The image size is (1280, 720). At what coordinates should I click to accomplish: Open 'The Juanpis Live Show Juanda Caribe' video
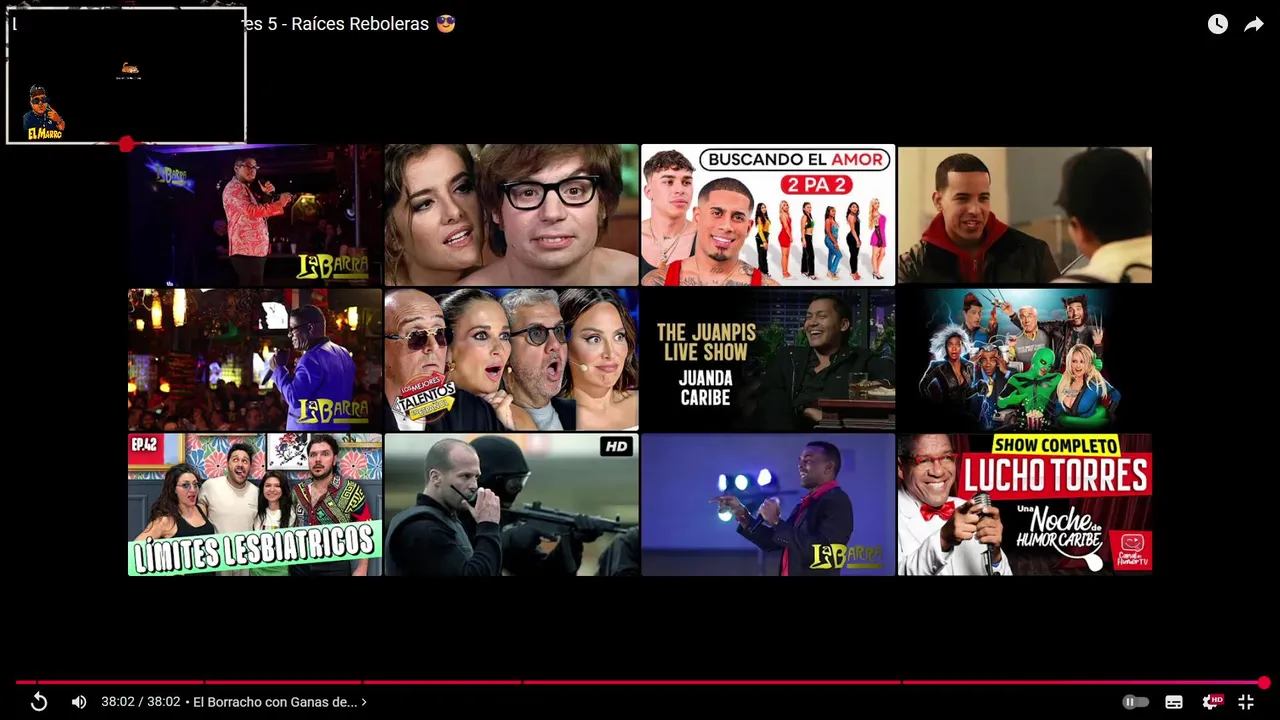pyautogui.click(x=768, y=360)
